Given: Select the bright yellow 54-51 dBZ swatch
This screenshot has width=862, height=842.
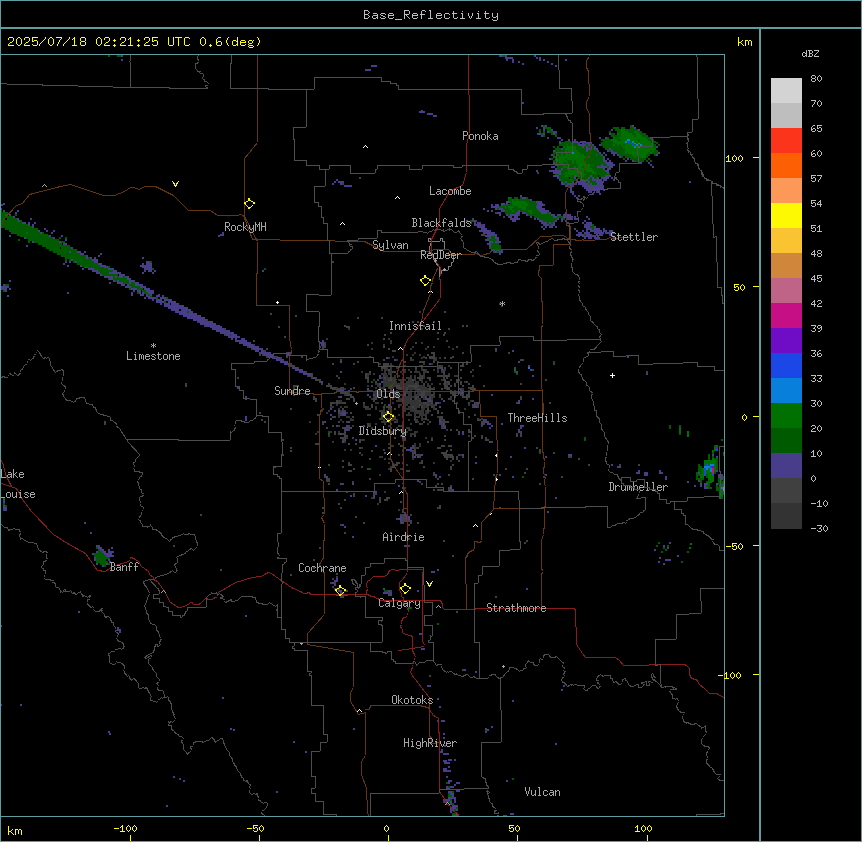Looking at the screenshot, I should click(x=786, y=215).
